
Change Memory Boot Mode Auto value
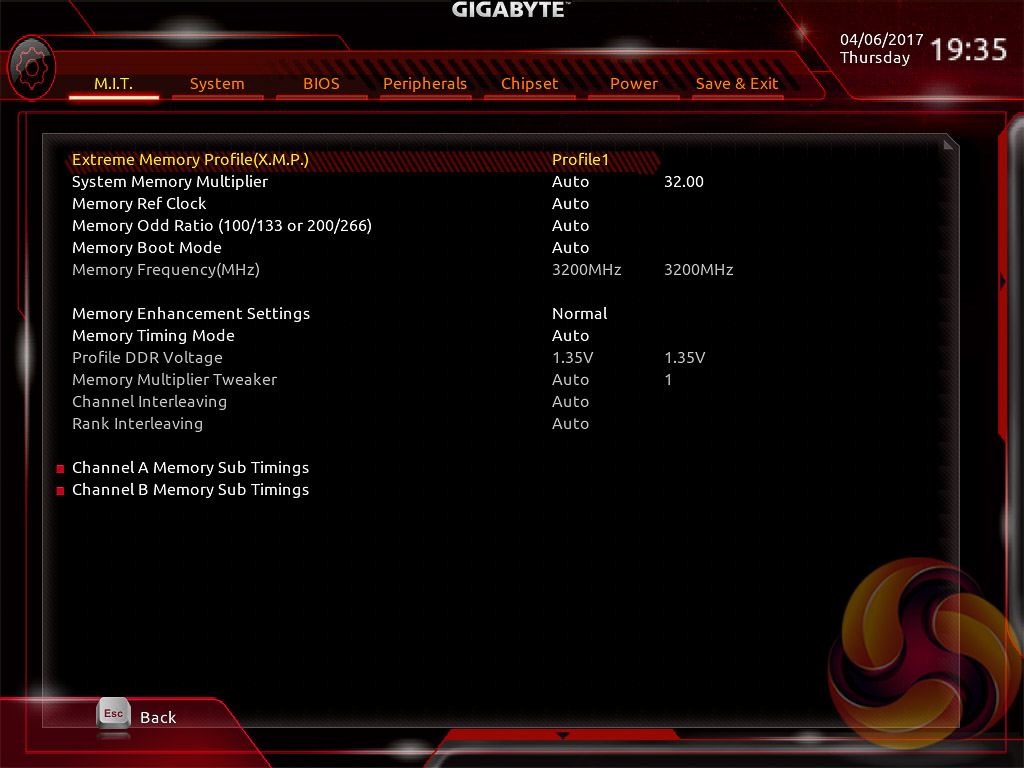coord(570,248)
